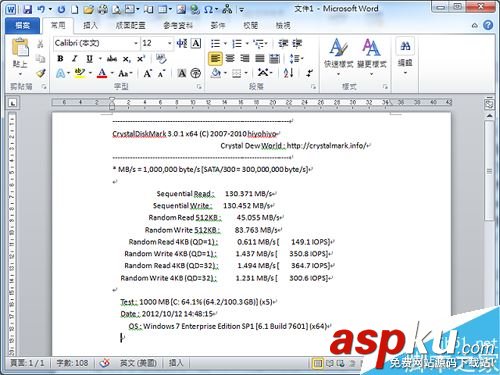Open the Line Spacing dropdown
The width and height of the screenshot is (500, 375).
point(296,59)
